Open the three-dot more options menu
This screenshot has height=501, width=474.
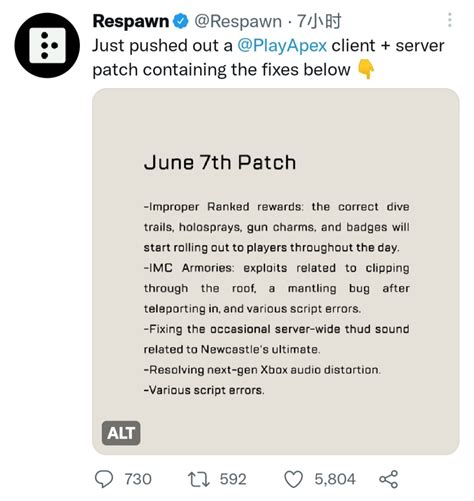pyautogui.click(x=450, y=20)
